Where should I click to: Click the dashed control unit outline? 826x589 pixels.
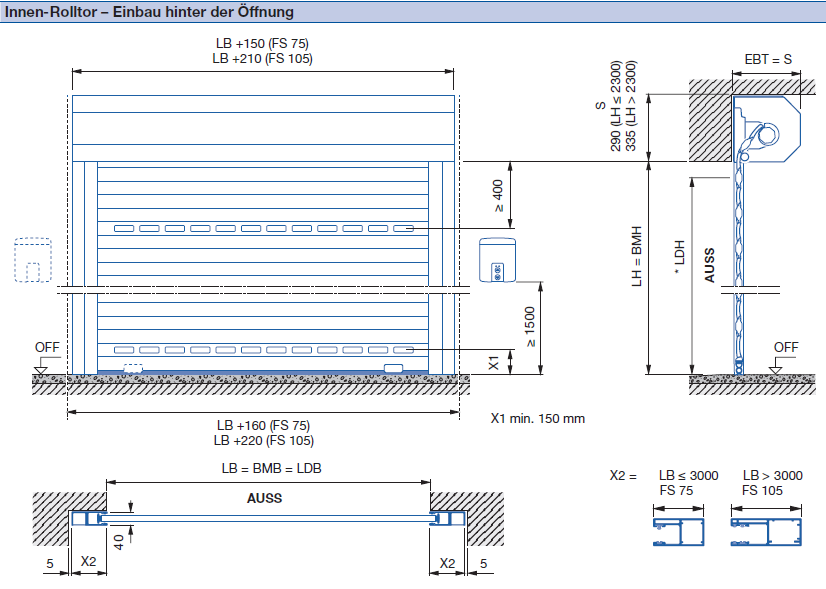33,260
